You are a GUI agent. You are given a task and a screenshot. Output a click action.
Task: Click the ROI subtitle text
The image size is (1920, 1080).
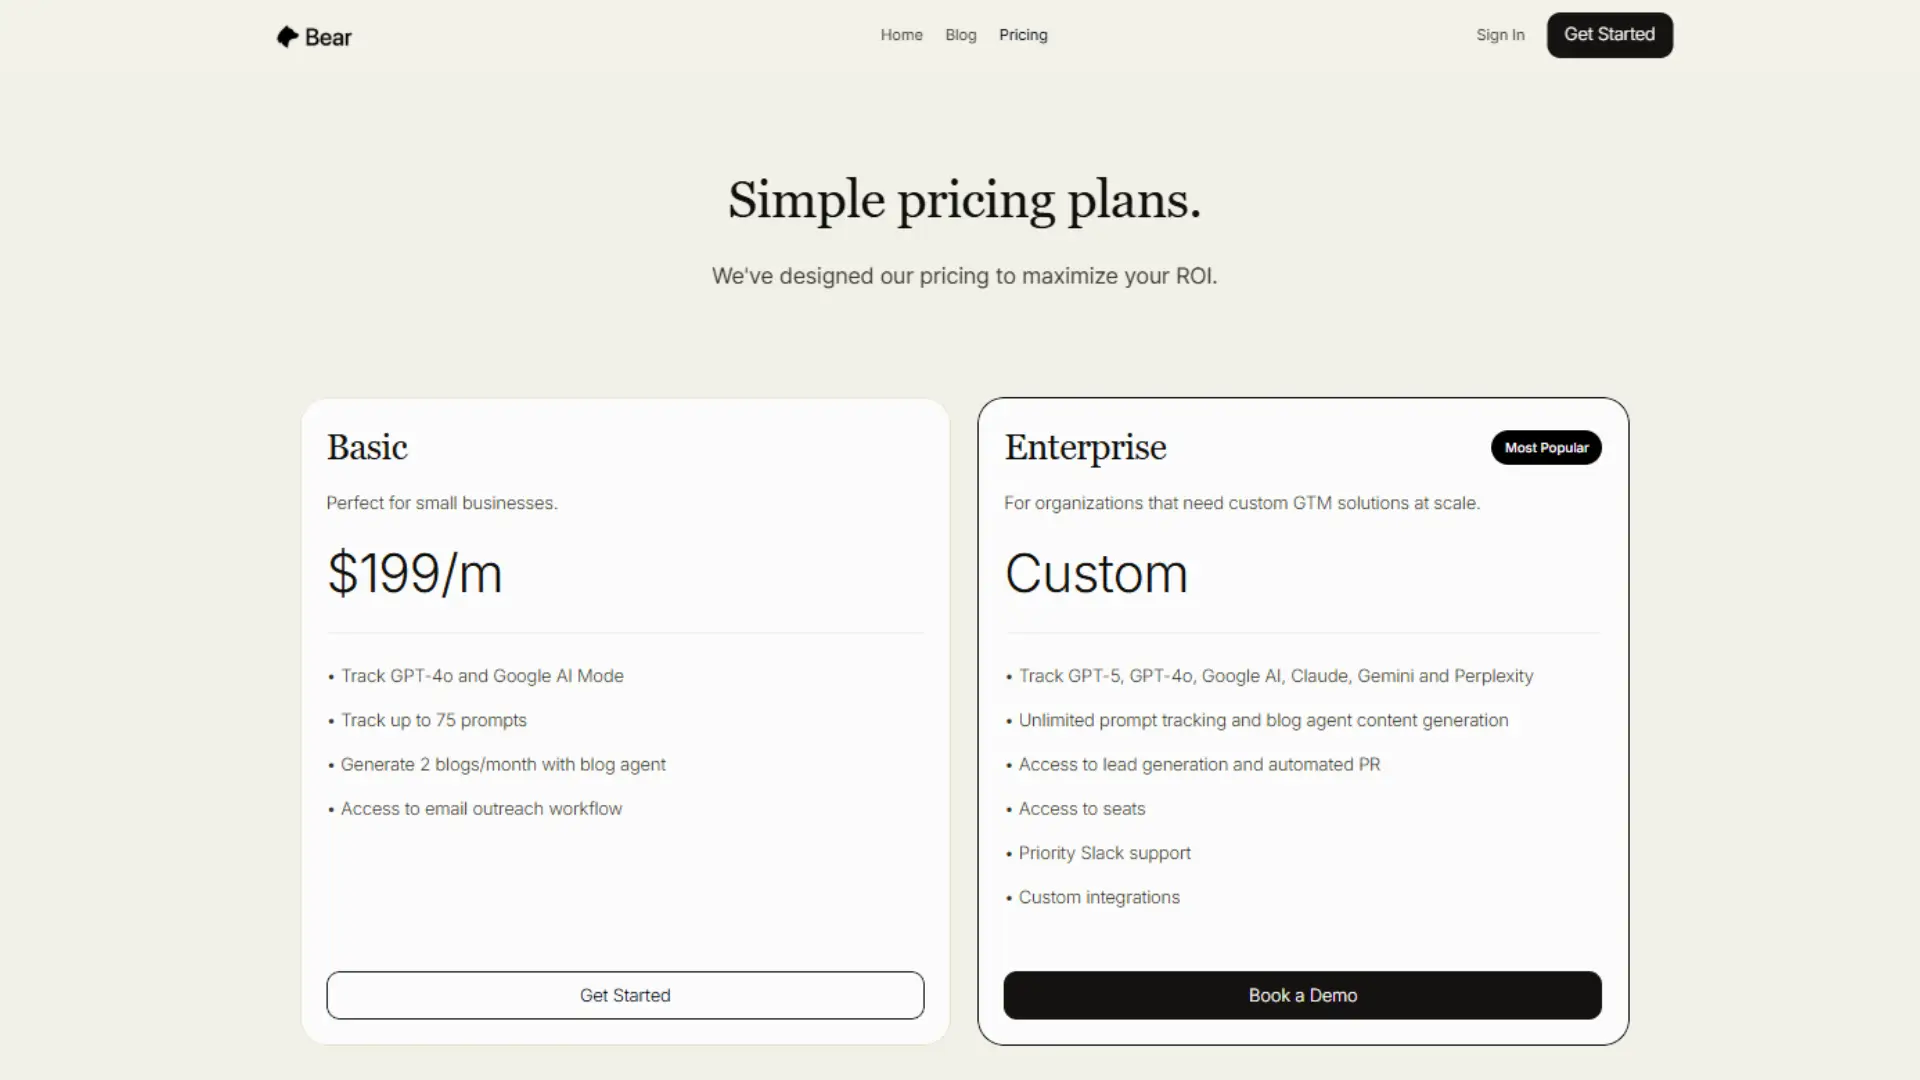963,276
